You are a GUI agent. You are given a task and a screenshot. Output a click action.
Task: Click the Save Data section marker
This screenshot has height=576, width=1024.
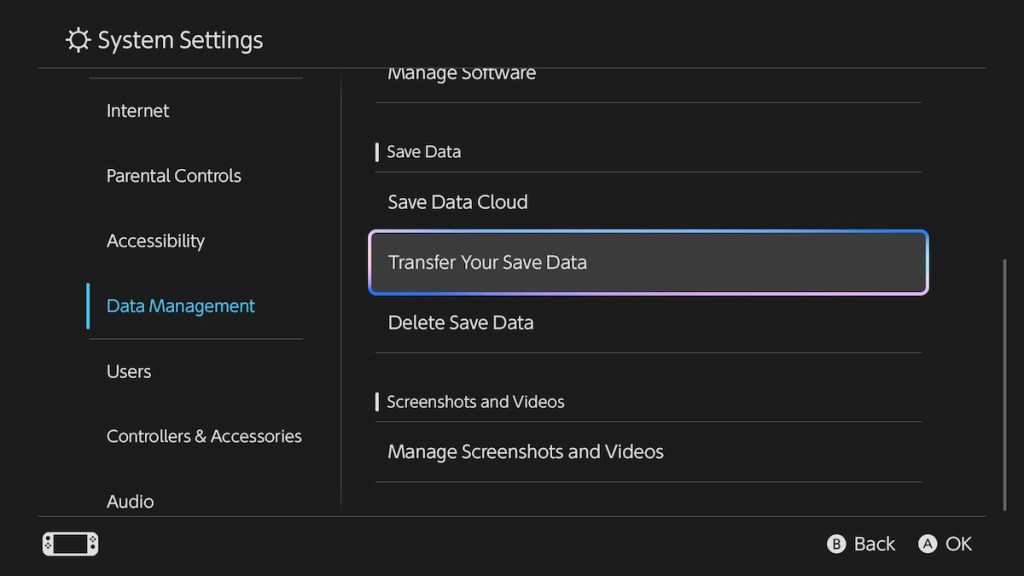[x=376, y=152]
